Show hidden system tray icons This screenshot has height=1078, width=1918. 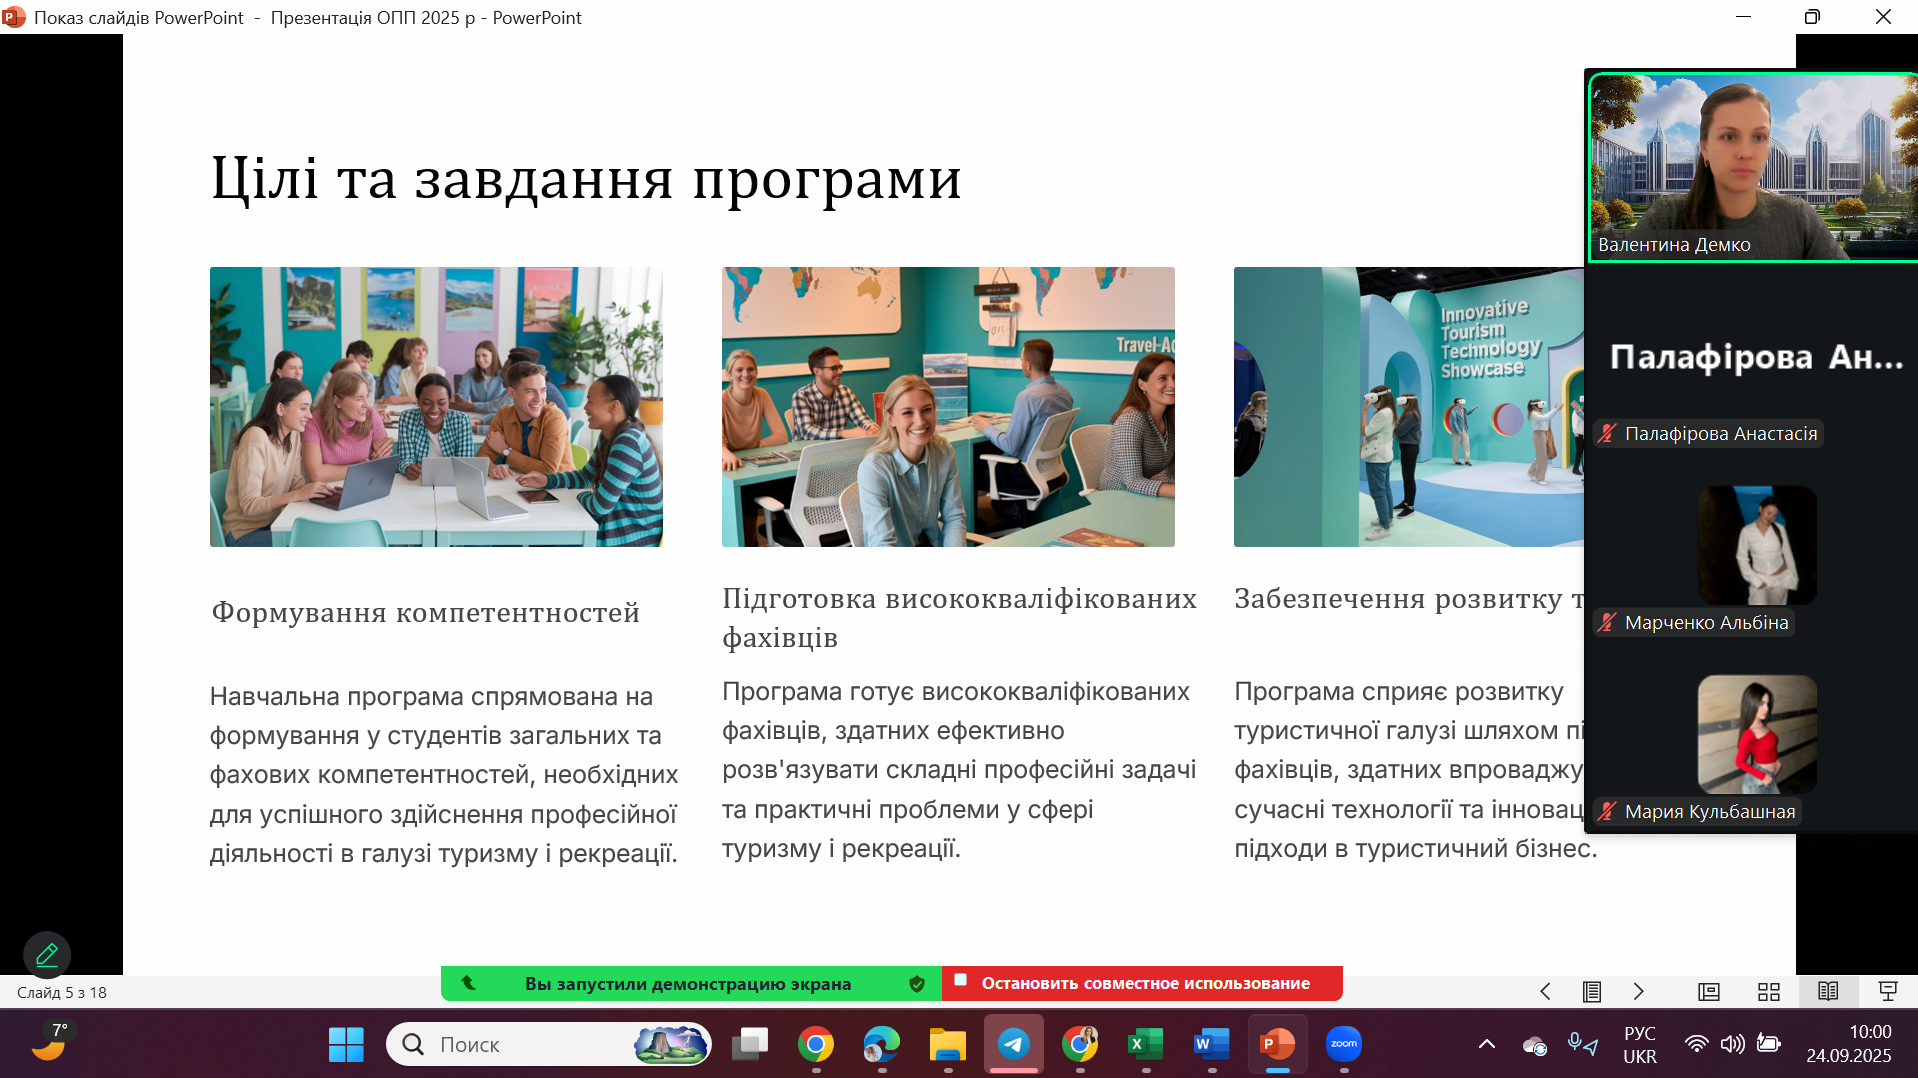pyautogui.click(x=1487, y=1045)
